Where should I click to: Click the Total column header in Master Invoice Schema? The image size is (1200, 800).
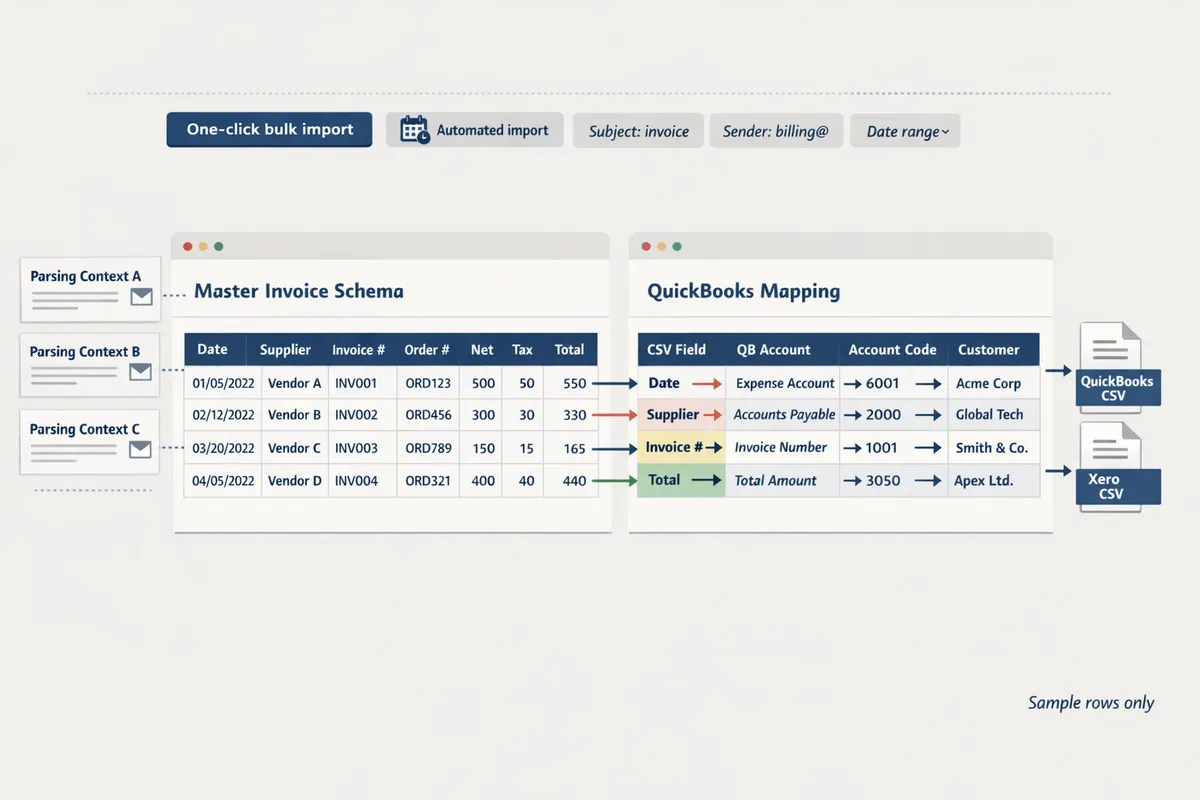pyautogui.click(x=569, y=350)
